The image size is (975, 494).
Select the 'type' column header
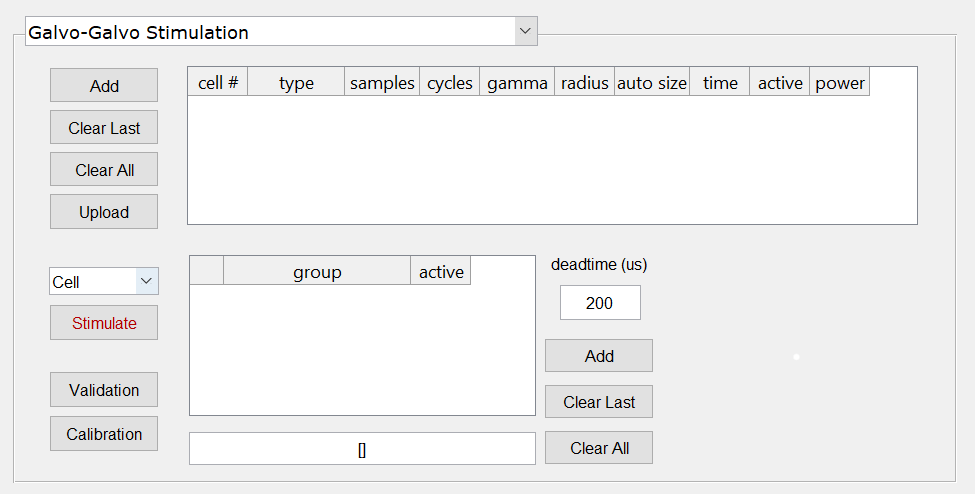(x=296, y=83)
